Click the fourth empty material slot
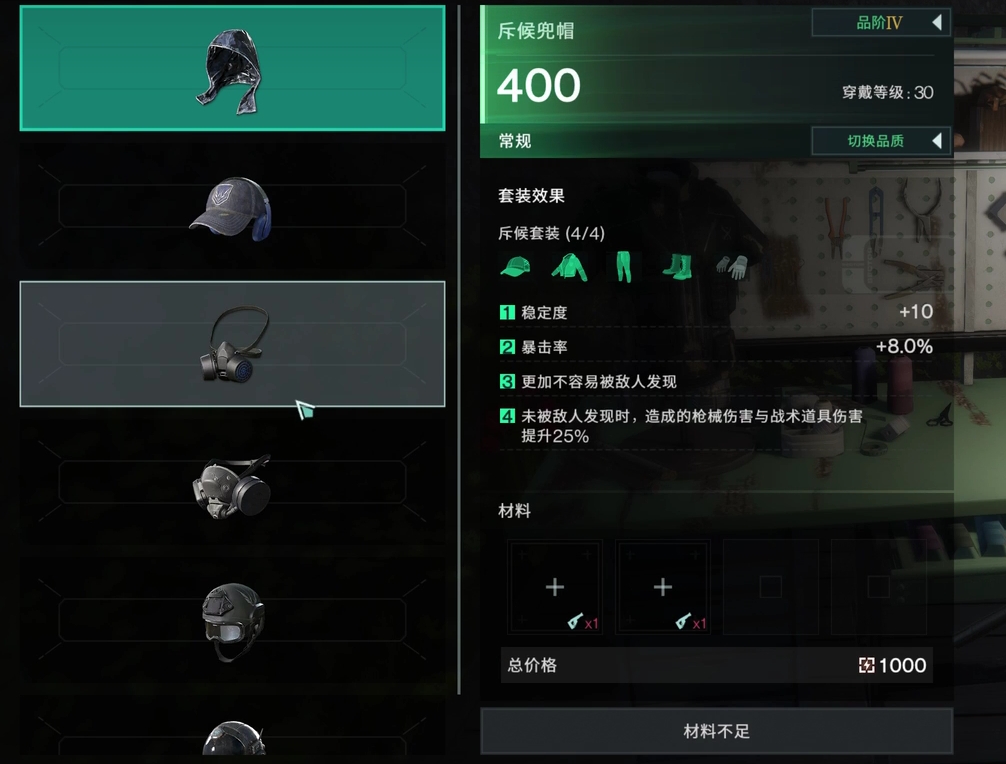Viewport: 1006px width, 764px height. click(878, 587)
